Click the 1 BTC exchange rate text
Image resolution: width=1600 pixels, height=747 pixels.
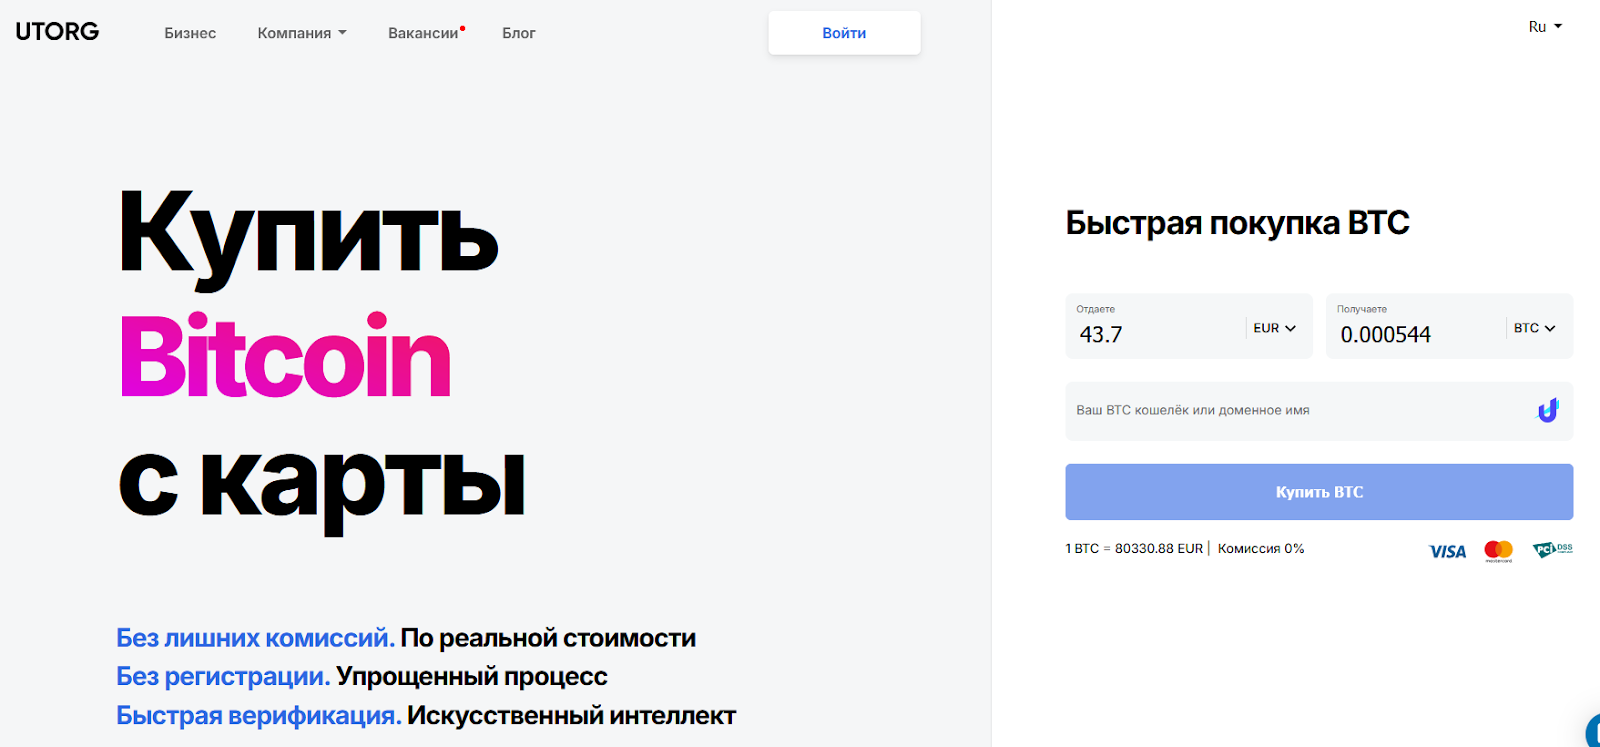pos(1134,549)
